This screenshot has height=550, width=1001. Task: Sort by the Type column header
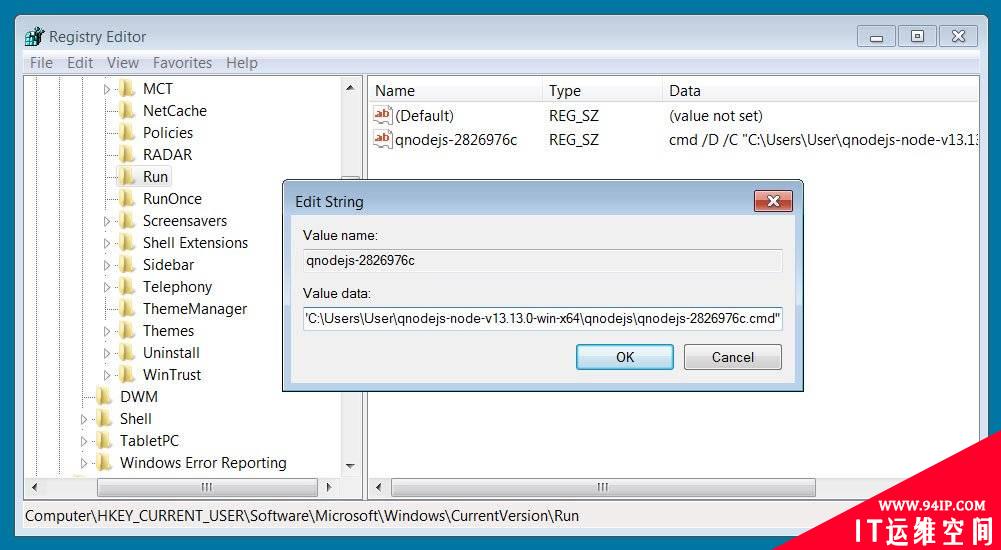click(603, 91)
